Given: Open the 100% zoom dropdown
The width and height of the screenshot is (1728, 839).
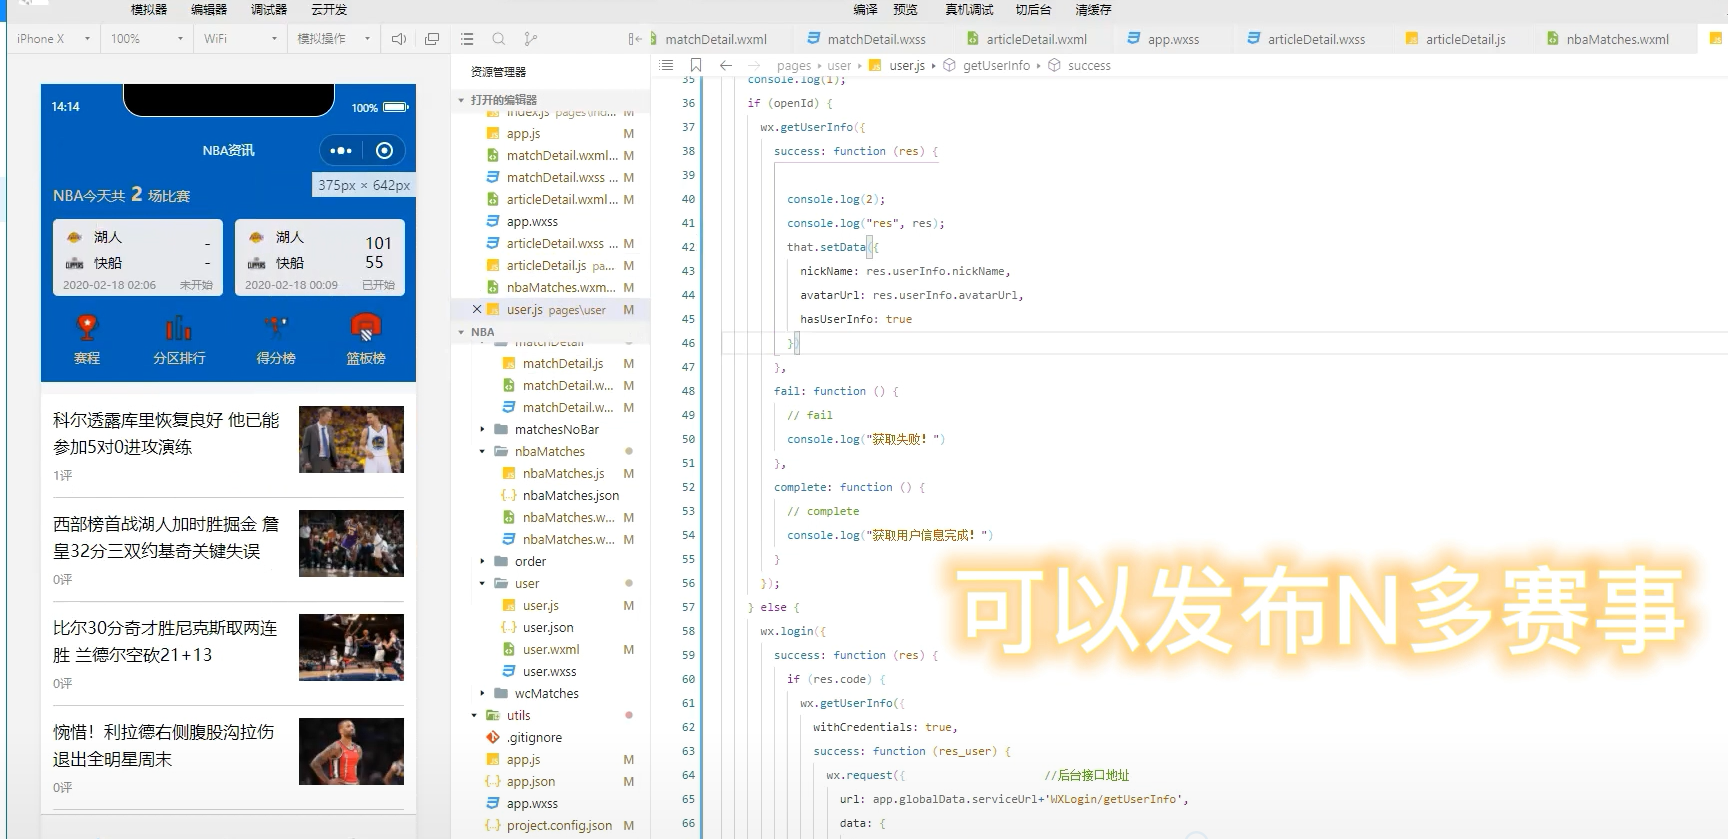Looking at the screenshot, I should click(147, 39).
